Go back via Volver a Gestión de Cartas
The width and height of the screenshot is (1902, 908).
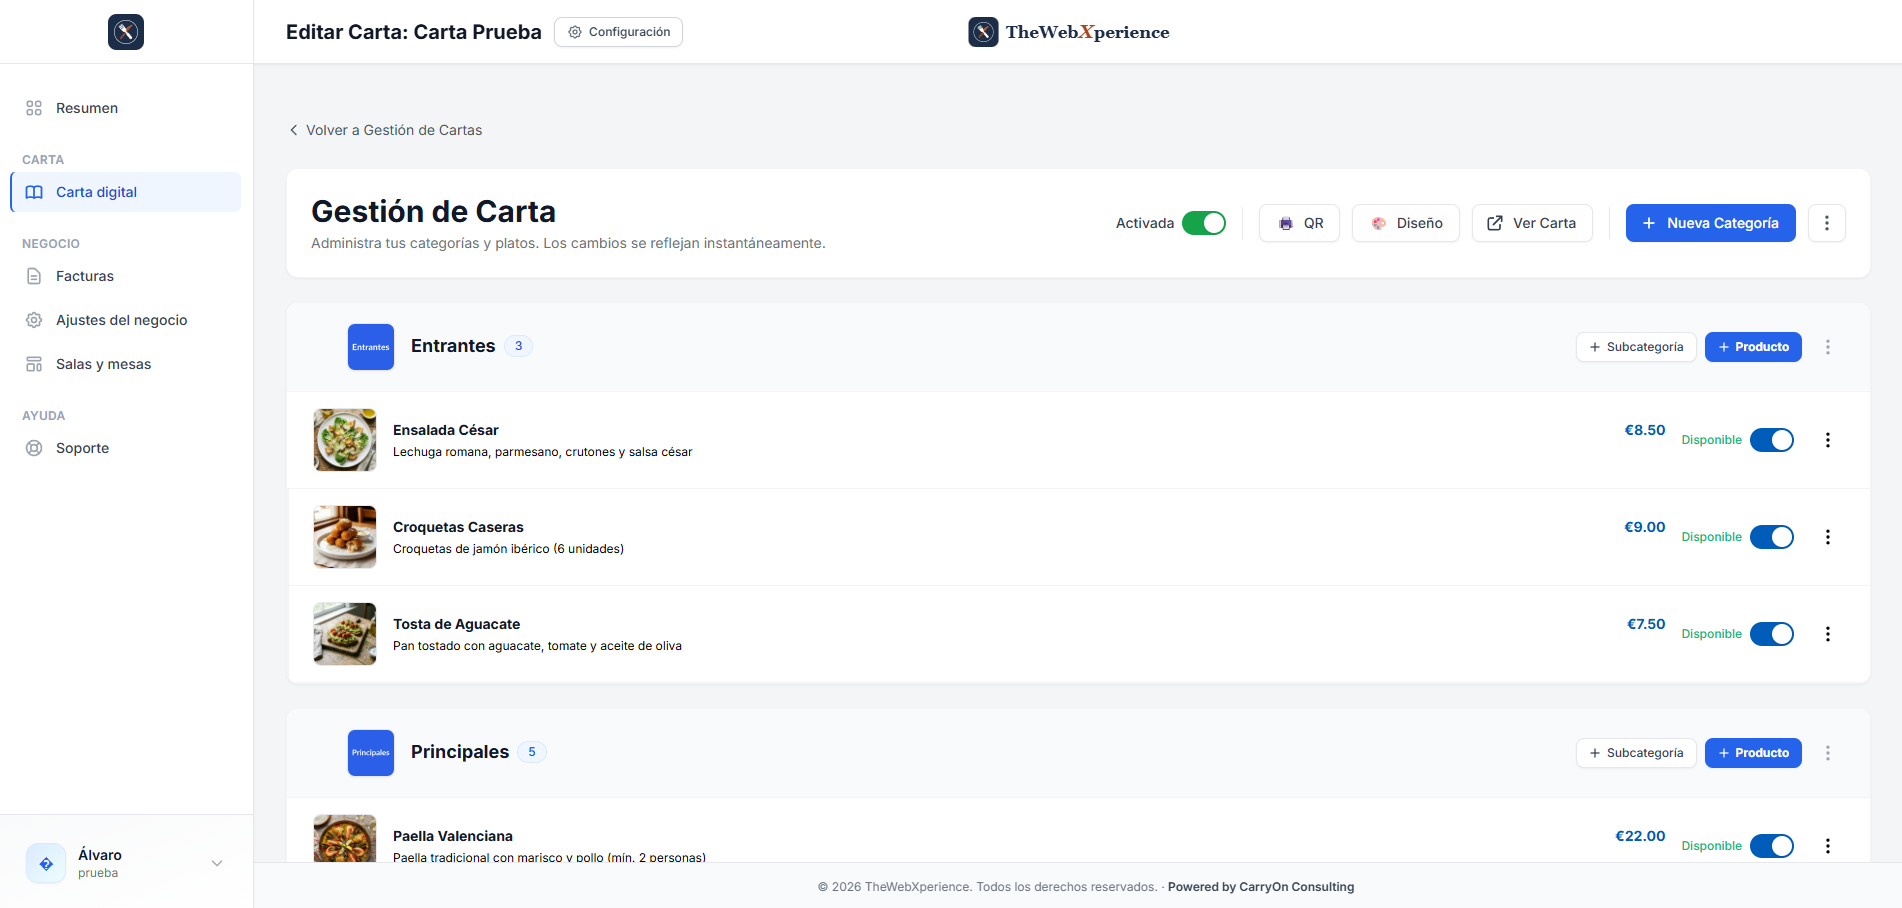(386, 130)
